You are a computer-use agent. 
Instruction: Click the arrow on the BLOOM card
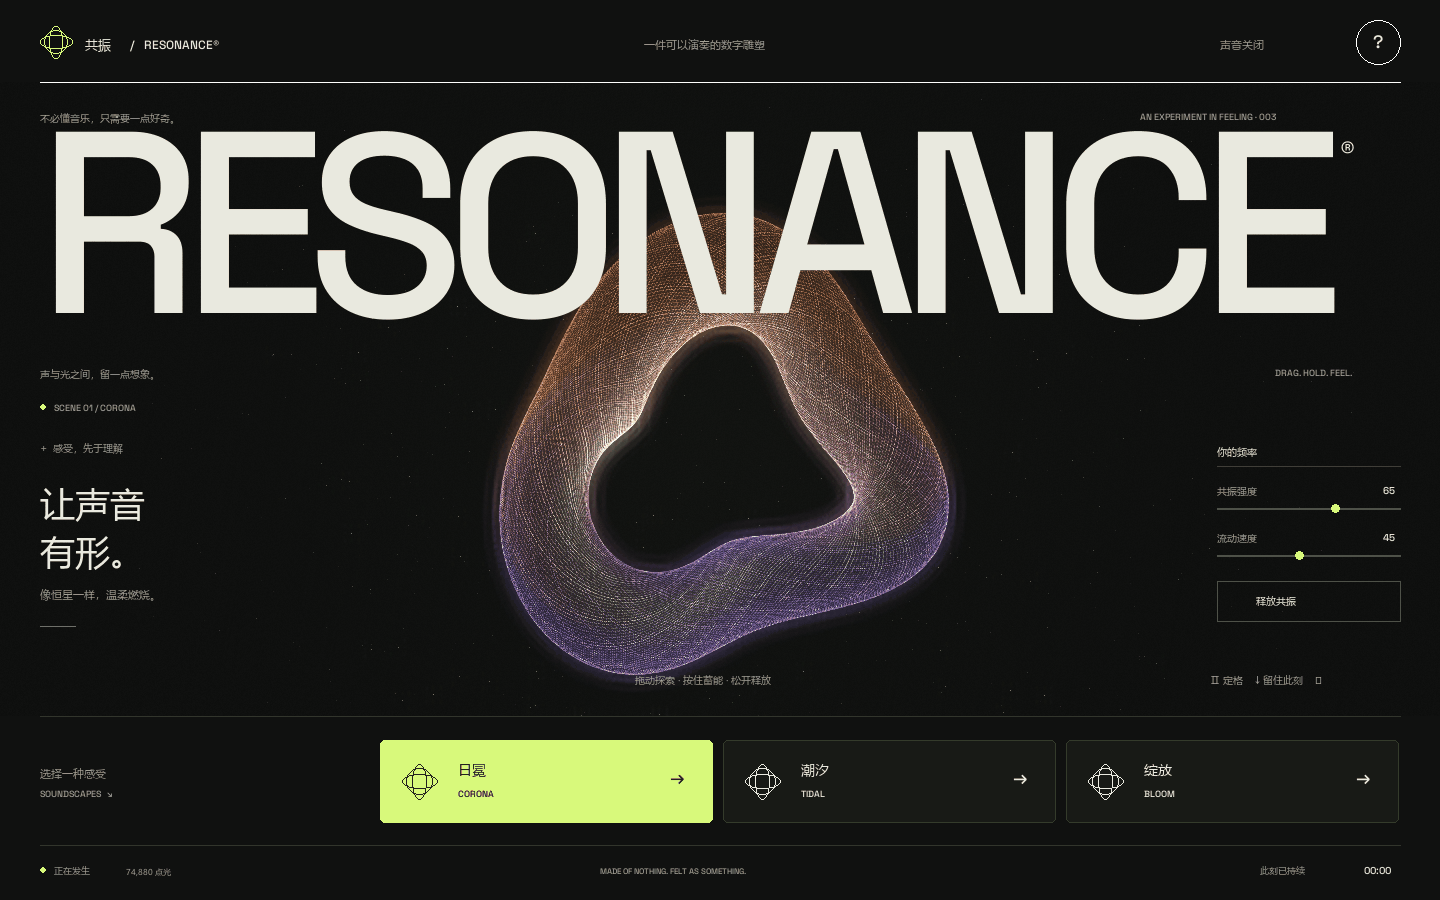[x=1363, y=779]
